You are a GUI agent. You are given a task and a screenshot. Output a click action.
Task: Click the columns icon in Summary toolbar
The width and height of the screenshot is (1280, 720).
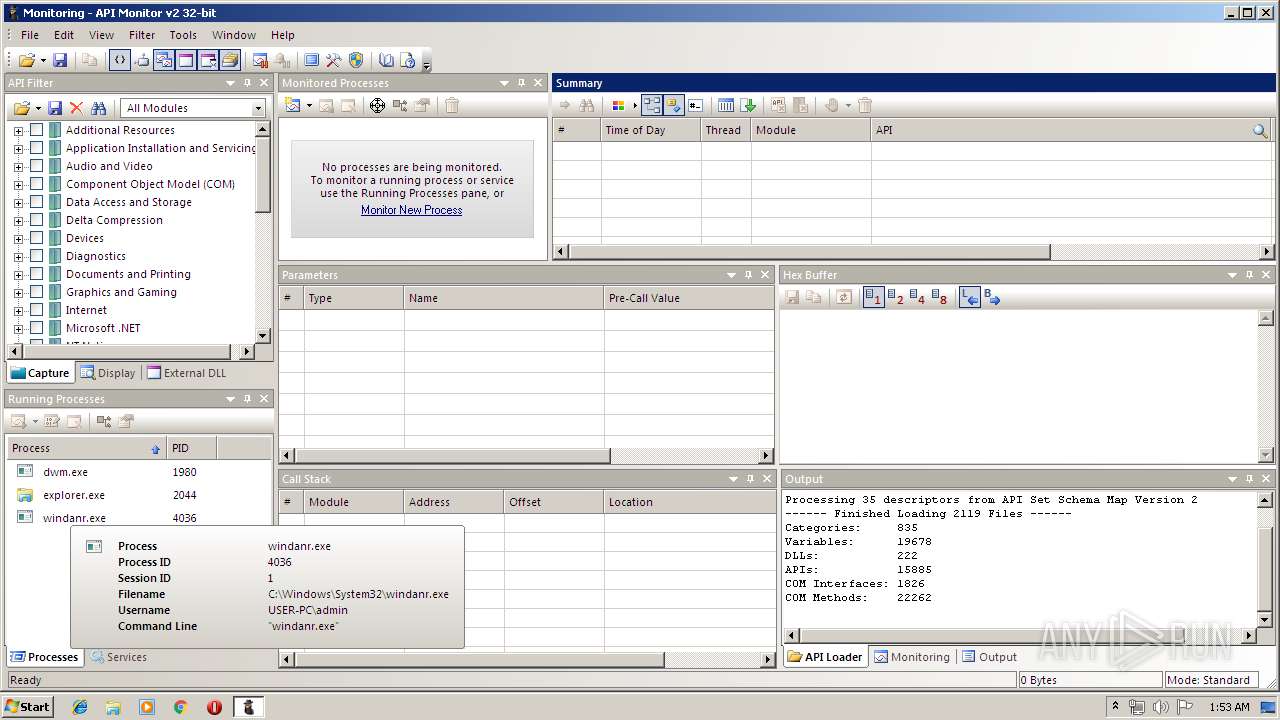point(726,105)
